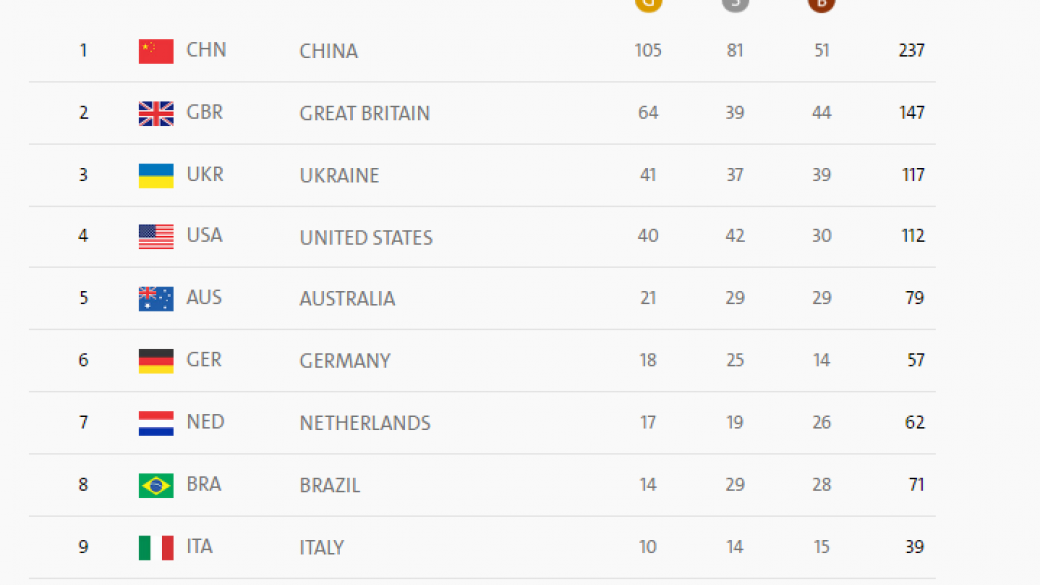The width and height of the screenshot is (1040, 585).
Task: Click the NED country code
Action: (x=205, y=422)
